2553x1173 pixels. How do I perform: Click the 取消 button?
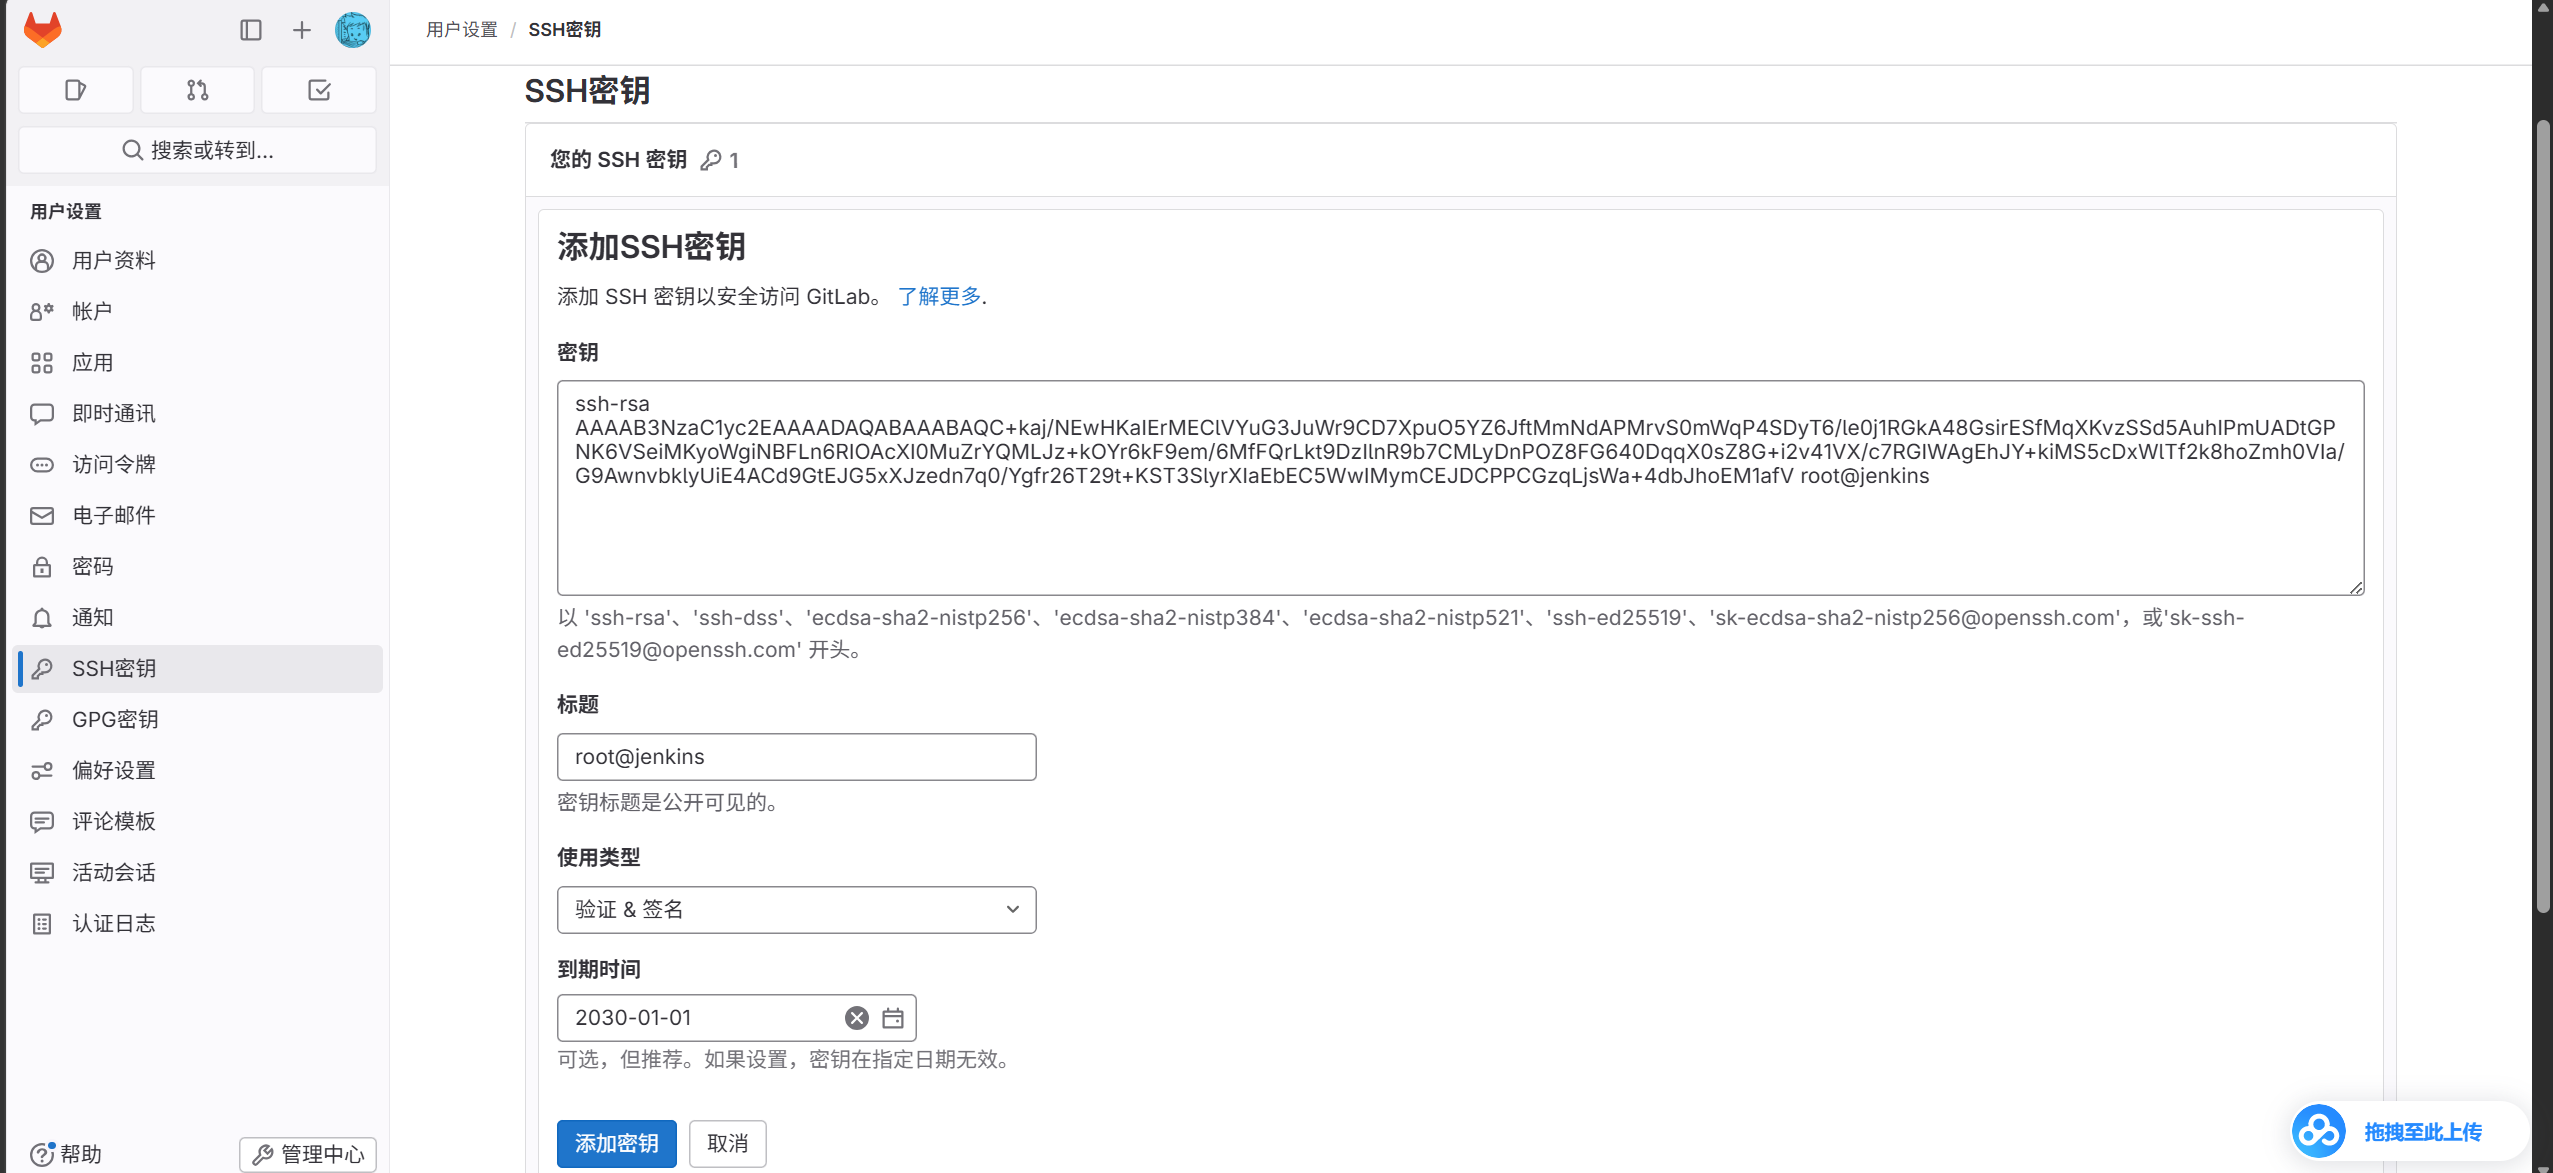728,1144
